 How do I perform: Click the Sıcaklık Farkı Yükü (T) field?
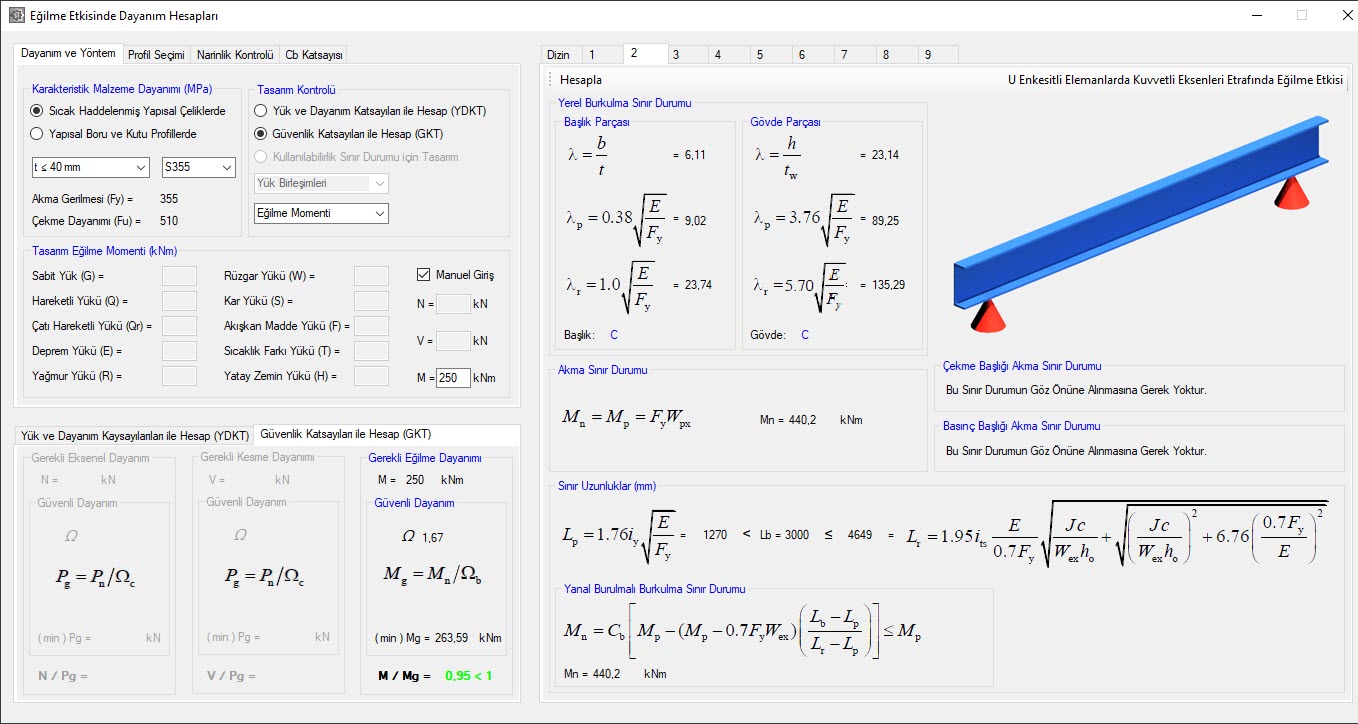(371, 351)
